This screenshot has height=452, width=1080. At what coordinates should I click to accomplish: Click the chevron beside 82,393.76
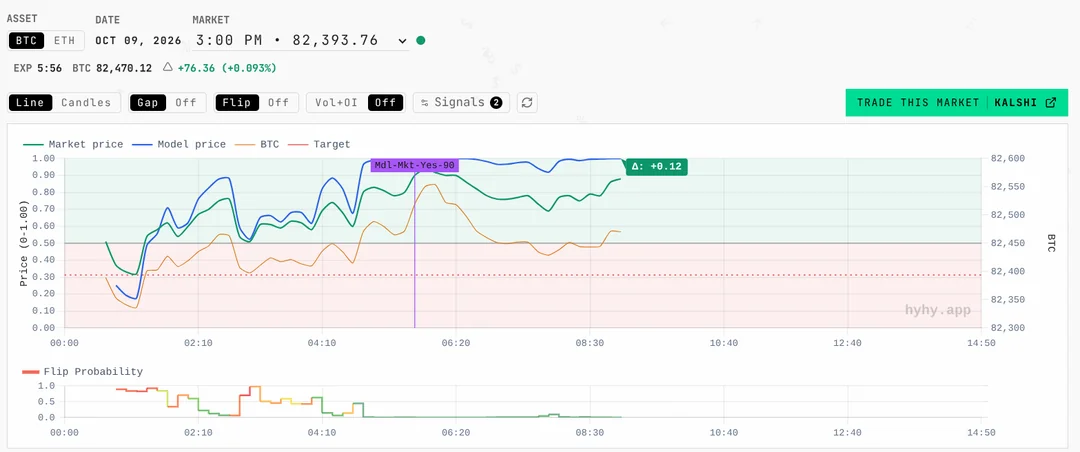point(402,41)
